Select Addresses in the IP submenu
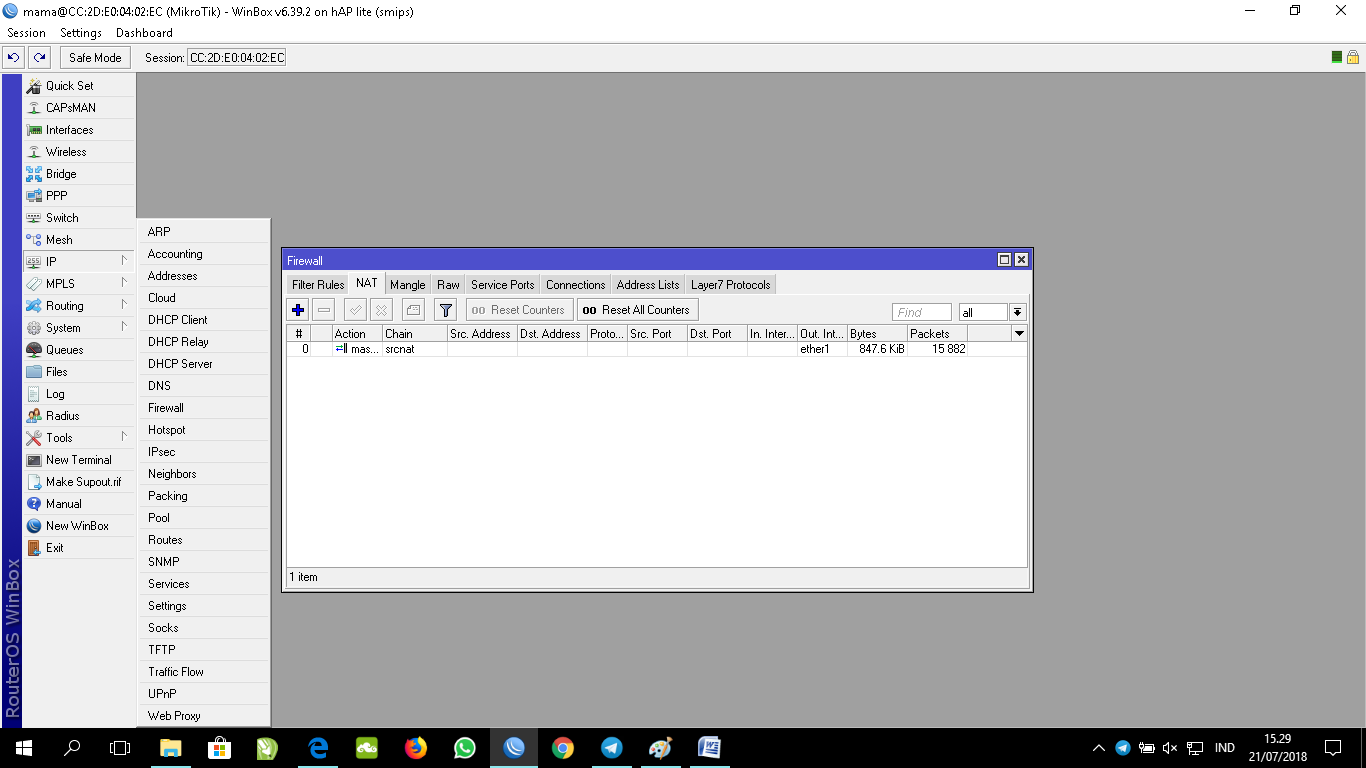Screen dimensions: 1366x768 tap(204, 276)
